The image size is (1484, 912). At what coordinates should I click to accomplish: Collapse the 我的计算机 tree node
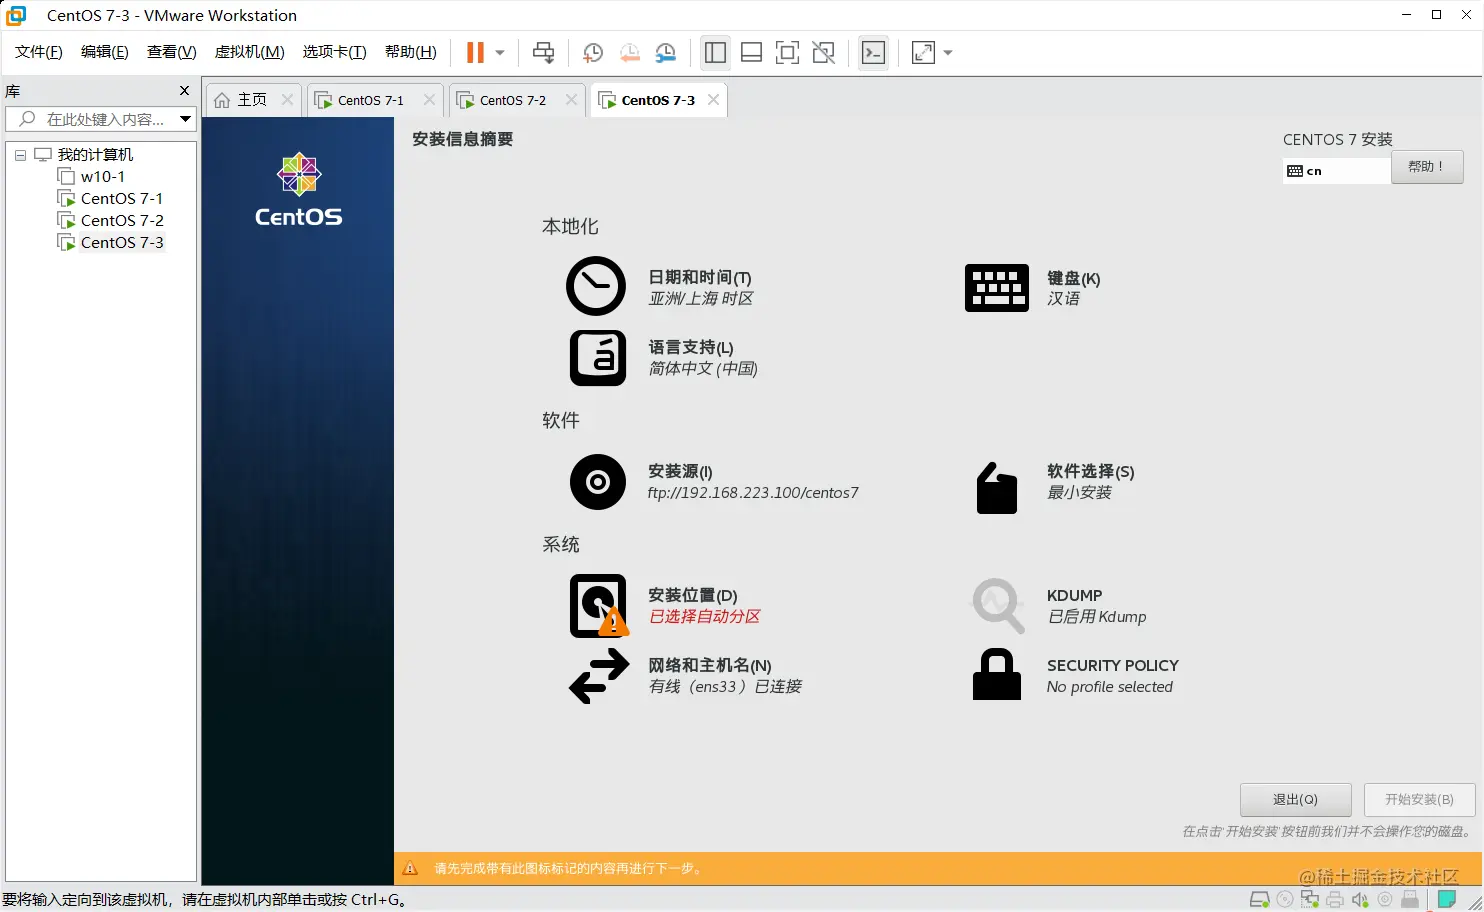point(20,155)
